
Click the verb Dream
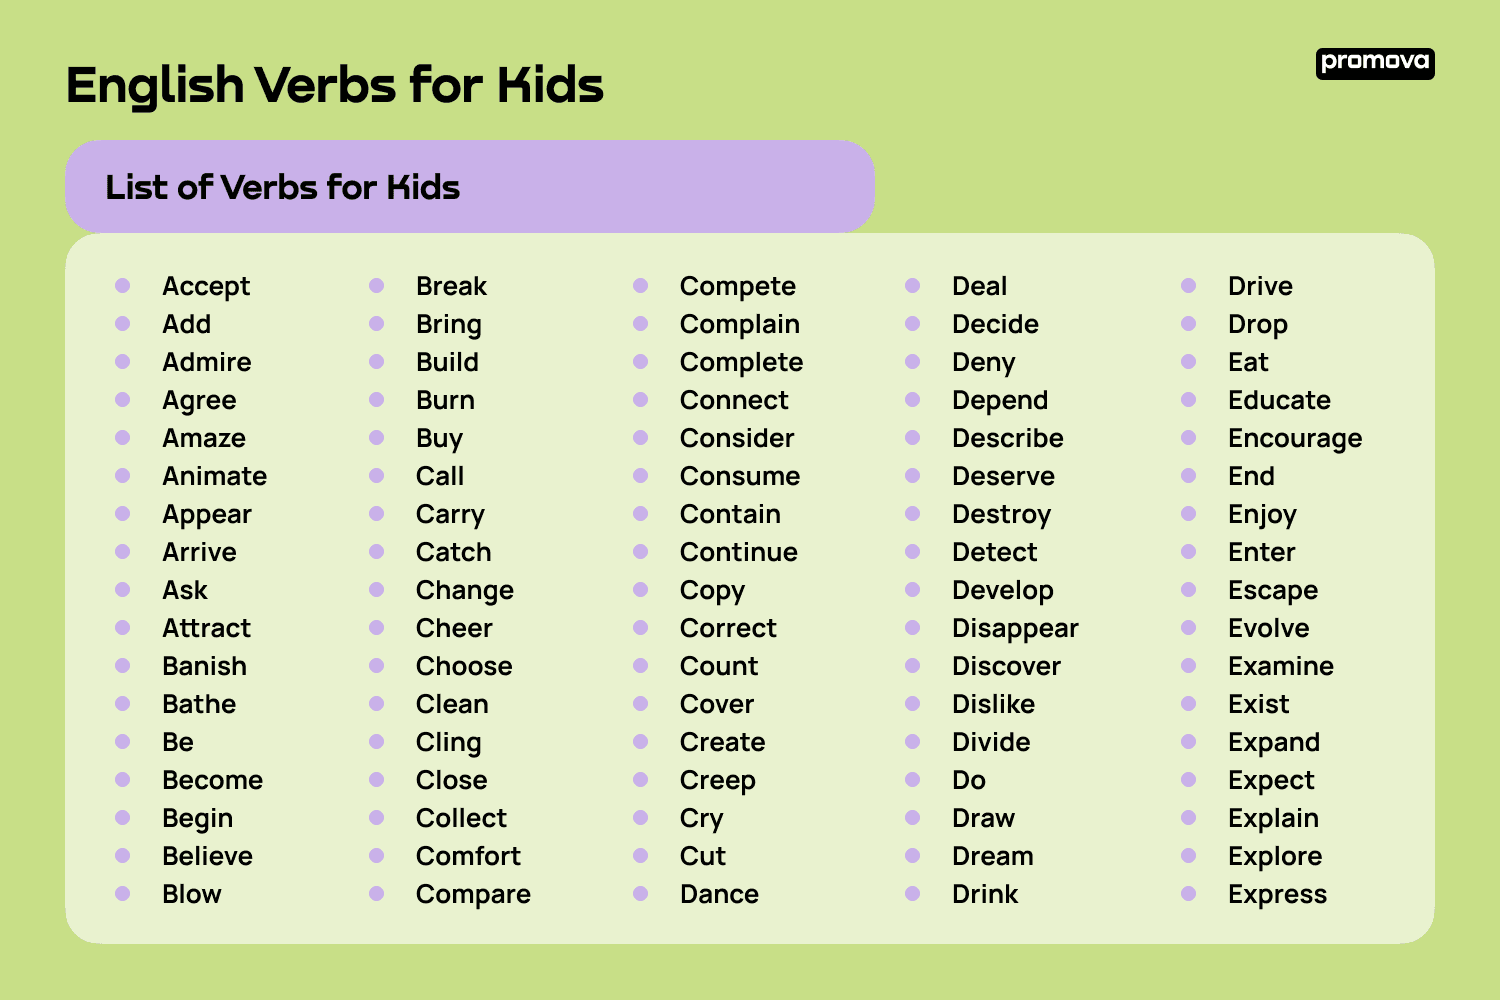point(992,856)
